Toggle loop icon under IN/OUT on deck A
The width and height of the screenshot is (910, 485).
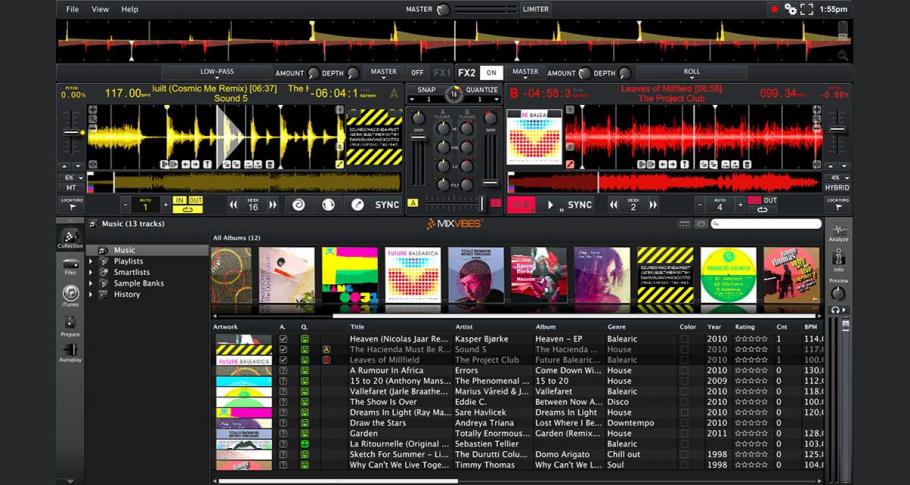coord(187,209)
